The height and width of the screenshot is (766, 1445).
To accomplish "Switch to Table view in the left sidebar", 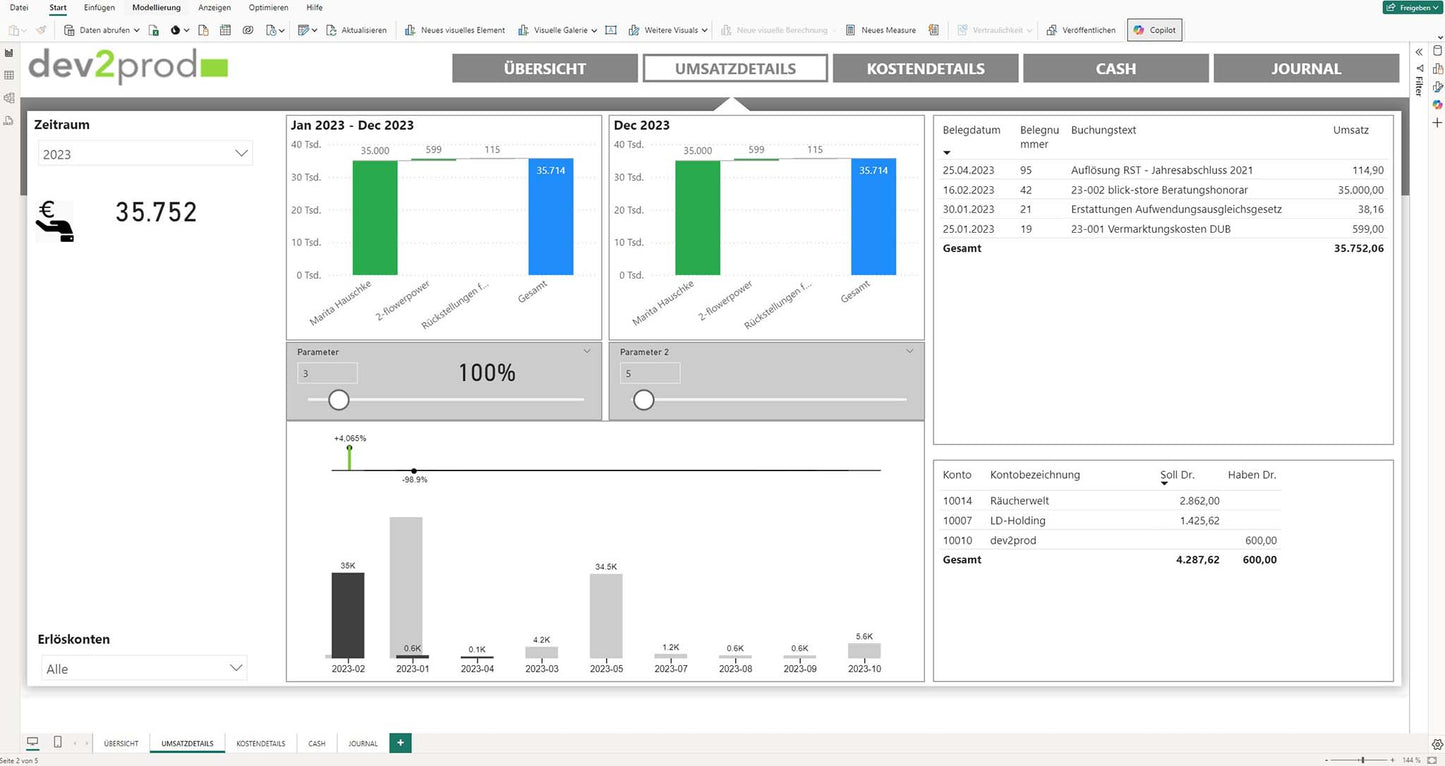I will (8, 75).
